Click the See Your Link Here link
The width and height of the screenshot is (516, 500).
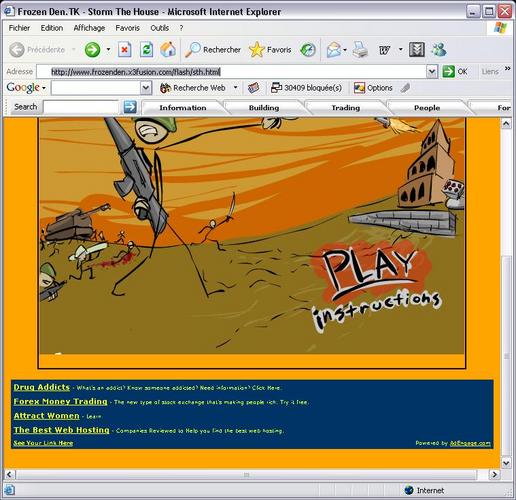[x=43, y=443]
